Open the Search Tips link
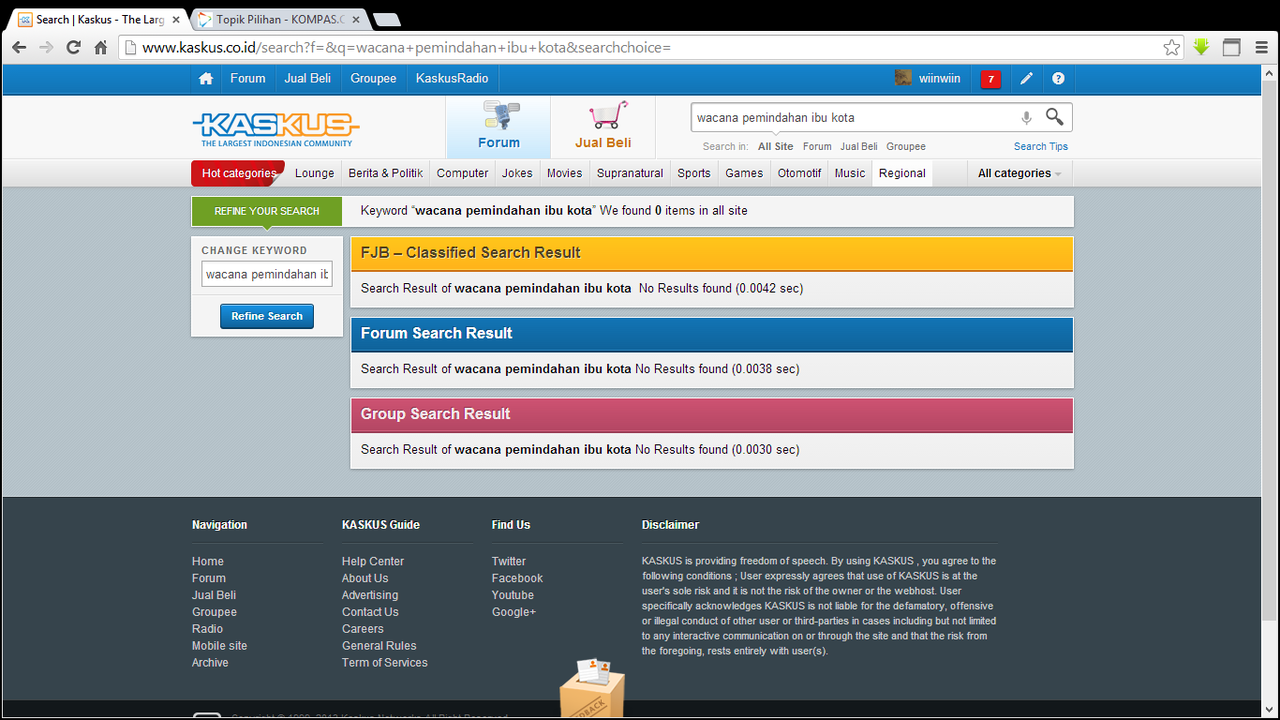 point(1041,146)
